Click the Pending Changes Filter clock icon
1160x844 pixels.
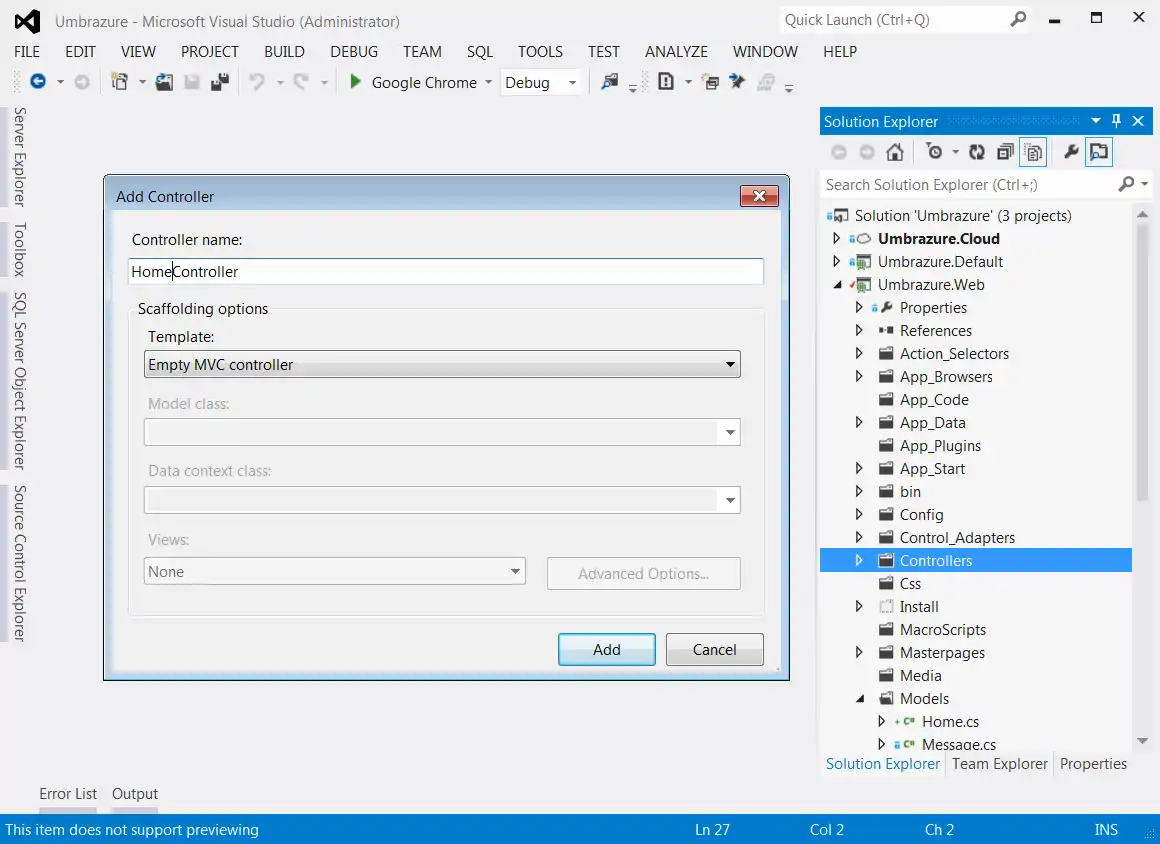click(934, 152)
